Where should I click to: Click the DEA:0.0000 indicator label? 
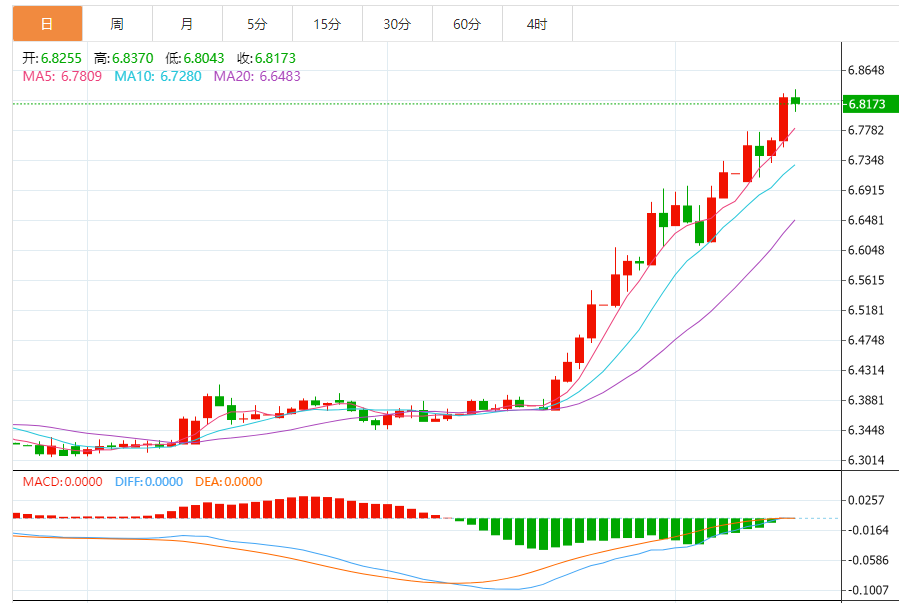tap(229, 481)
